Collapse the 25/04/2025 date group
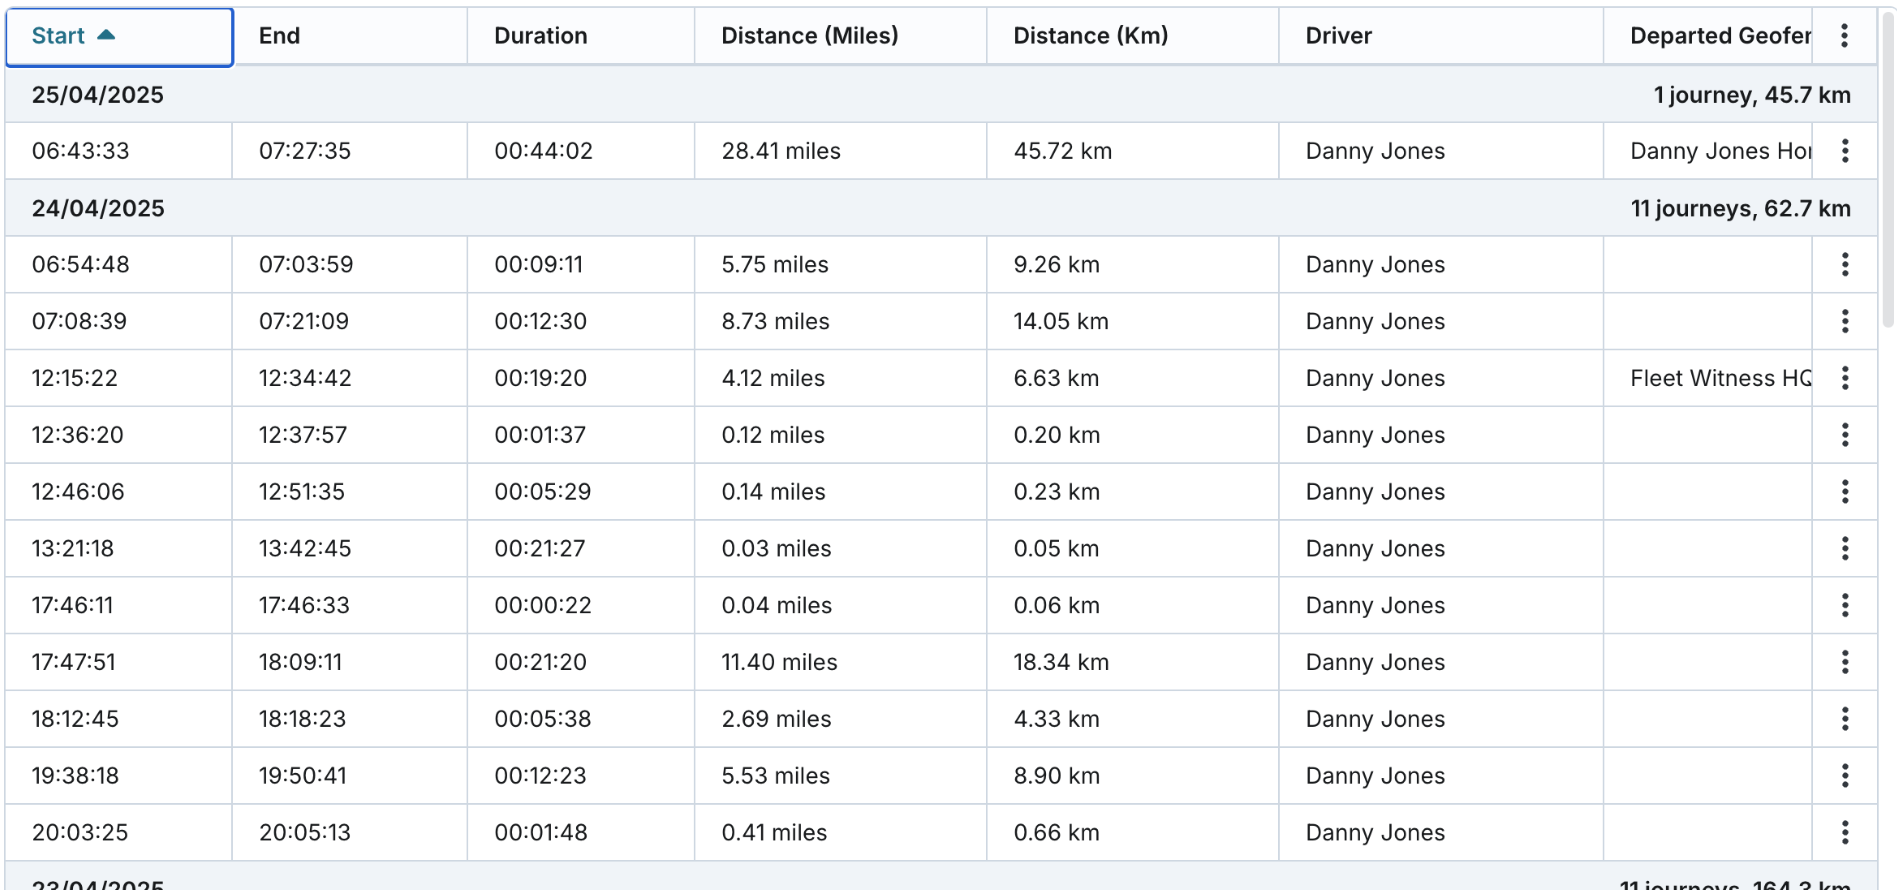The image size is (1897, 890). [98, 95]
